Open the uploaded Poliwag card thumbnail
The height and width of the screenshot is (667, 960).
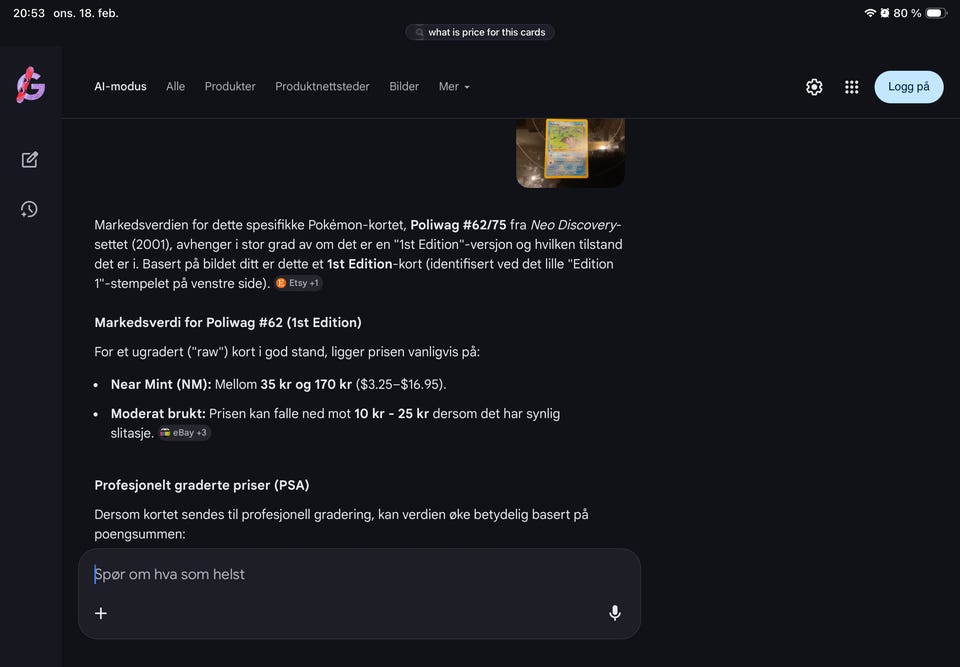point(570,152)
